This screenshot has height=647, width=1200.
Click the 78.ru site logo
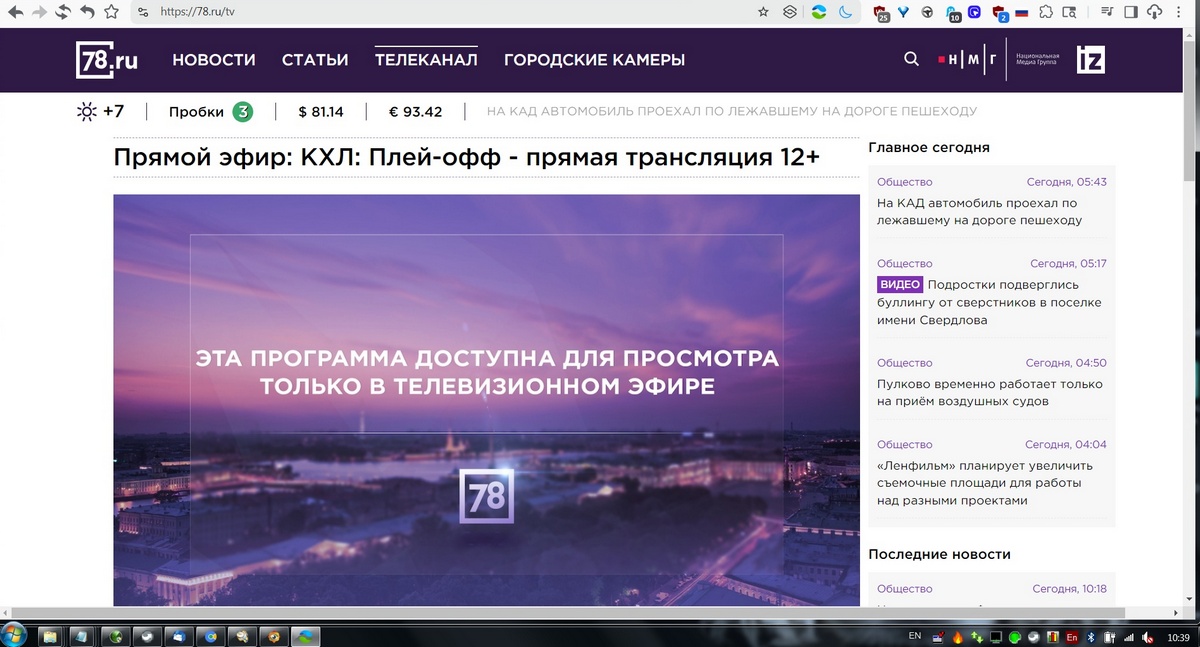(107, 60)
